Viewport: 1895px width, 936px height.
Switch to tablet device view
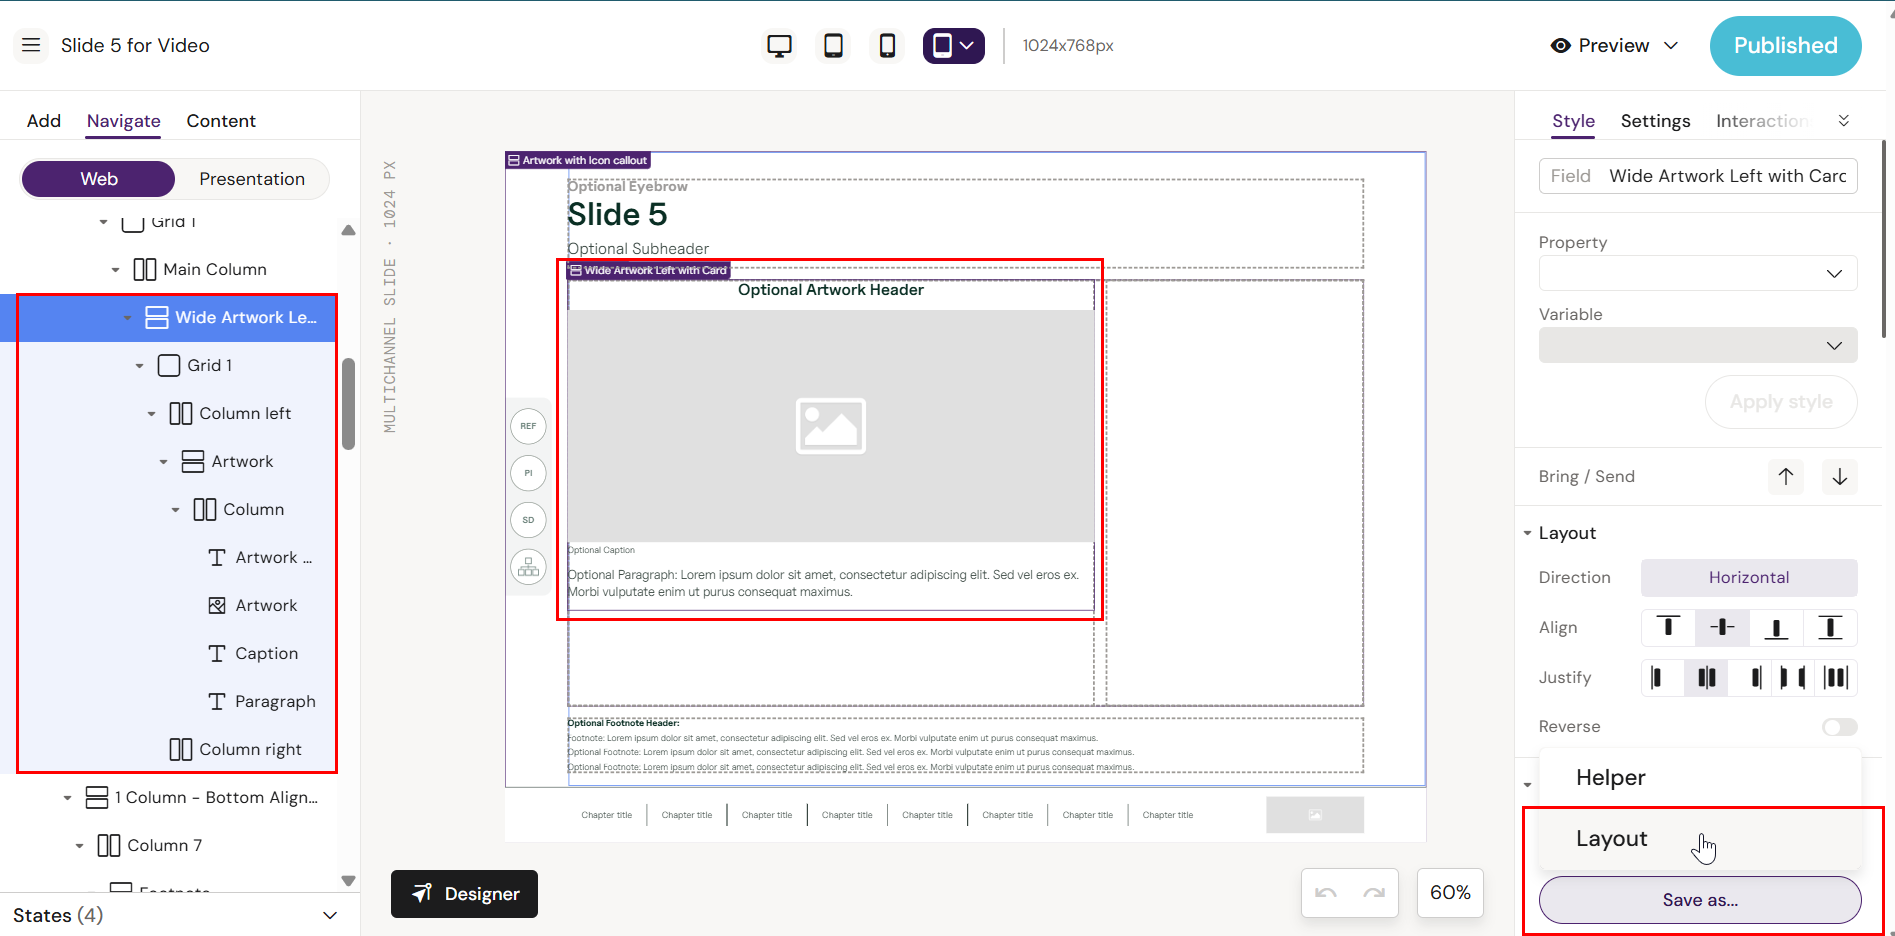(833, 46)
